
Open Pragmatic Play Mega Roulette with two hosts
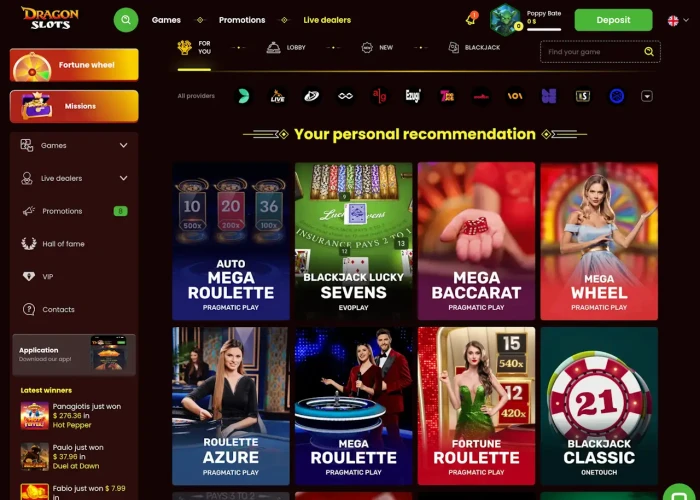click(x=354, y=406)
